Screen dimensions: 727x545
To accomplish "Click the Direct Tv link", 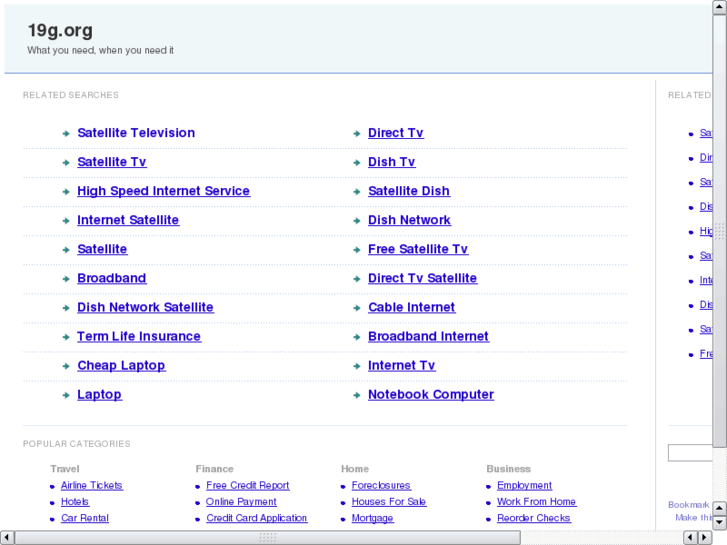I will [x=395, y=133].
